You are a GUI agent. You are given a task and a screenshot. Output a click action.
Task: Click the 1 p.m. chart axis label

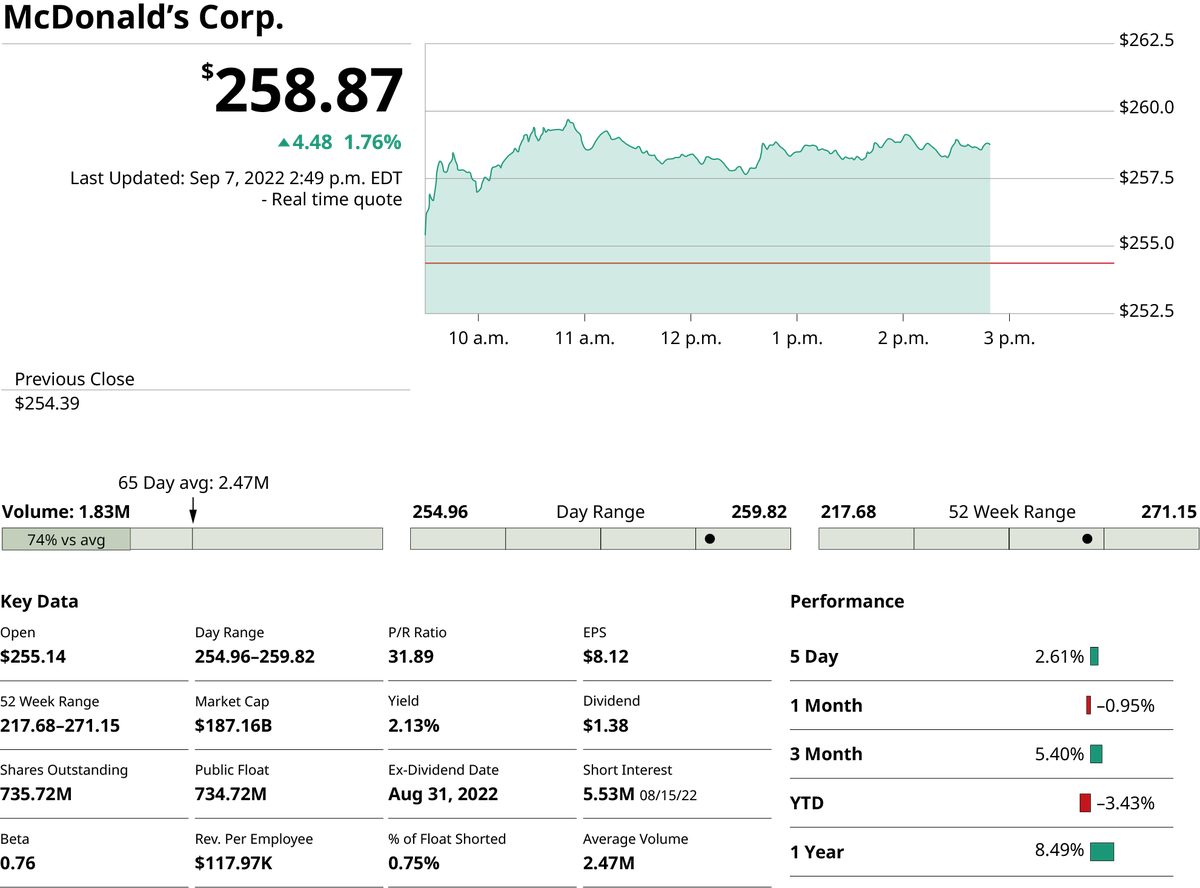coord(797,338)
